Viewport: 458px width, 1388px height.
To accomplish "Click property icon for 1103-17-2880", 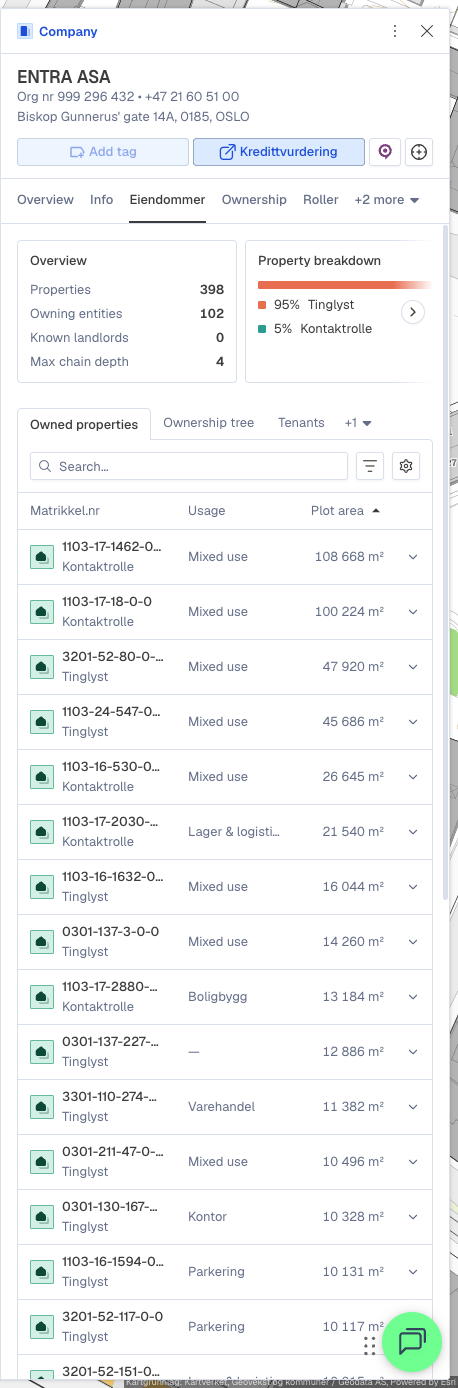I will (x=42, y=997).
